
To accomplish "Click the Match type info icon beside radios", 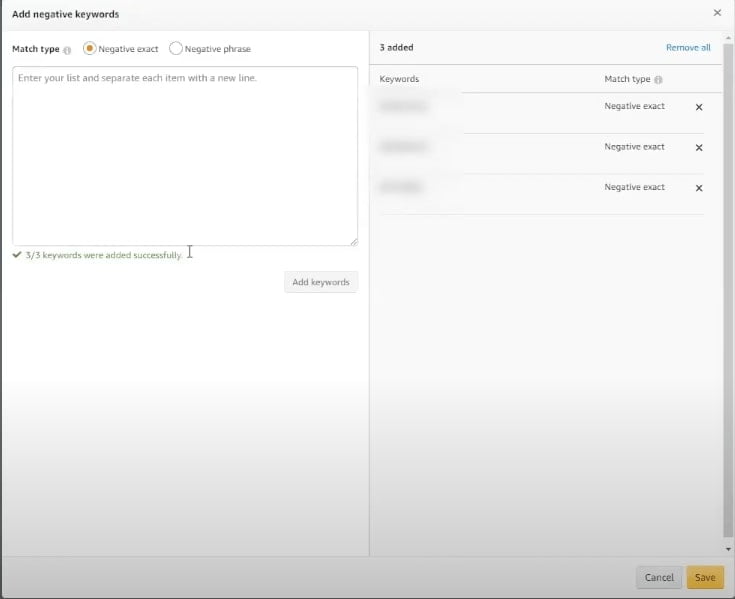I will [x=68, y=50].
